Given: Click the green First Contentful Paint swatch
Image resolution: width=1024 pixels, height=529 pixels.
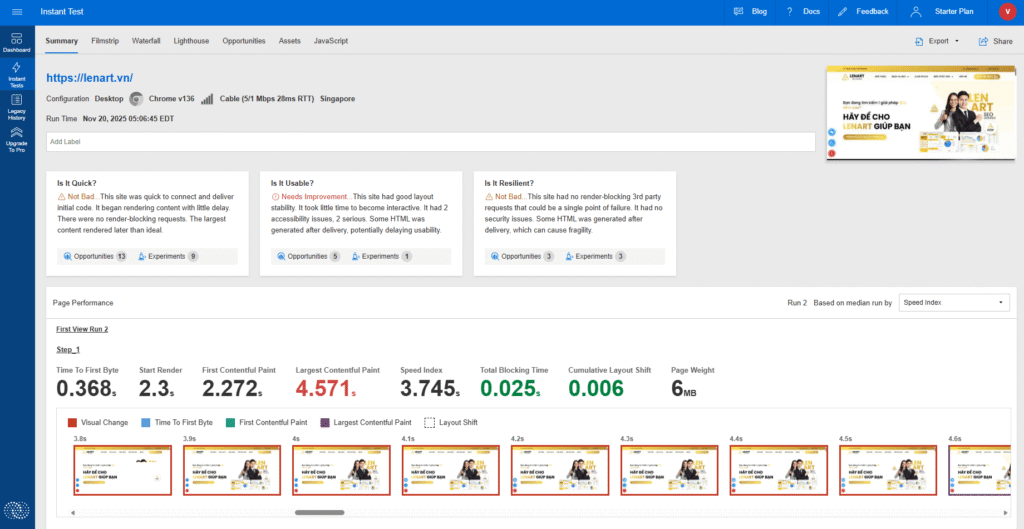Looking at the screenshot, I should click(x=230, y=423).
